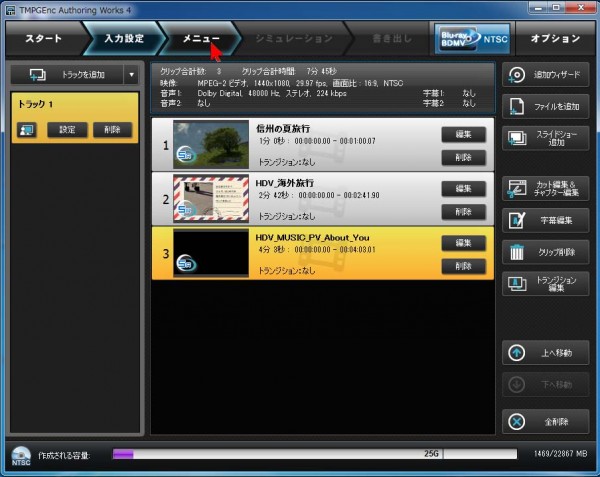Click the smart render badge on clip 1

(x=186, y=155)
